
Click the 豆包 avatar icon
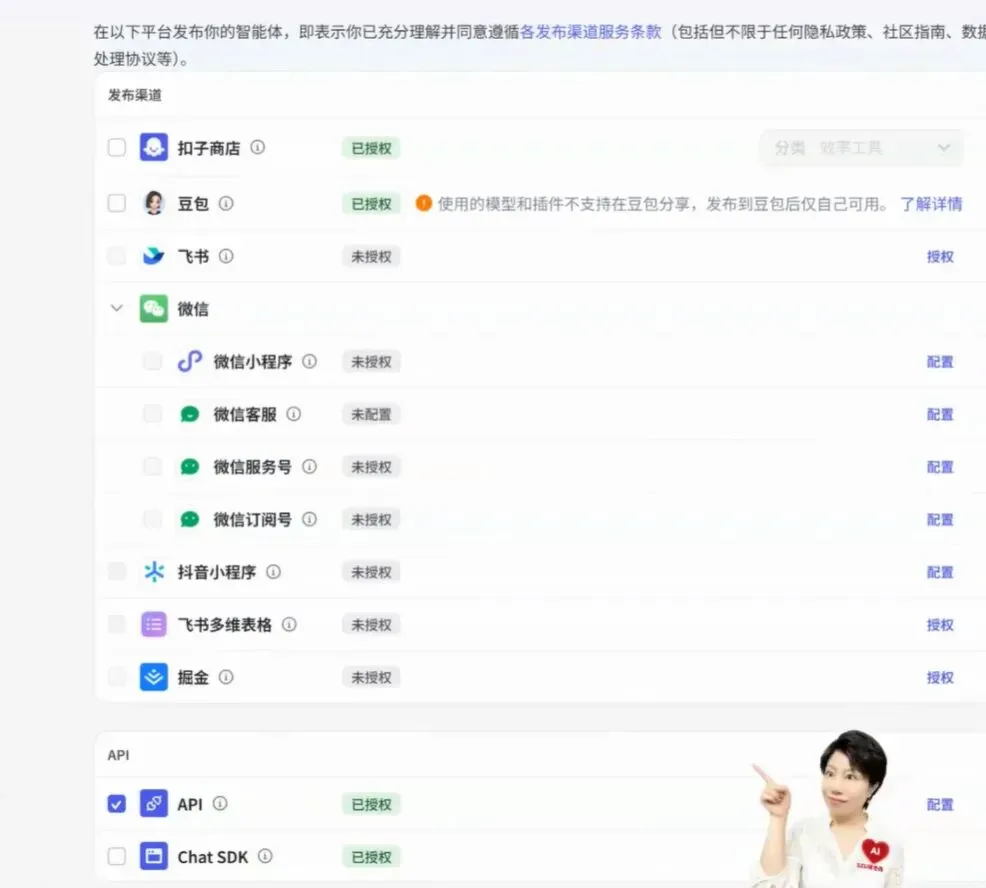coord(153,203)
